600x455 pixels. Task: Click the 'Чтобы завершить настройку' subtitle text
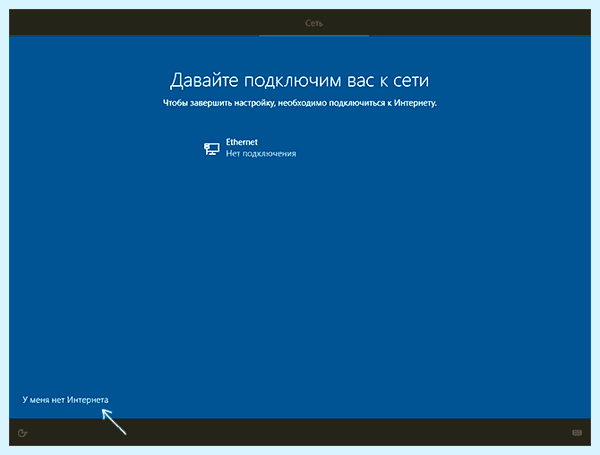(x=300, y=103)
